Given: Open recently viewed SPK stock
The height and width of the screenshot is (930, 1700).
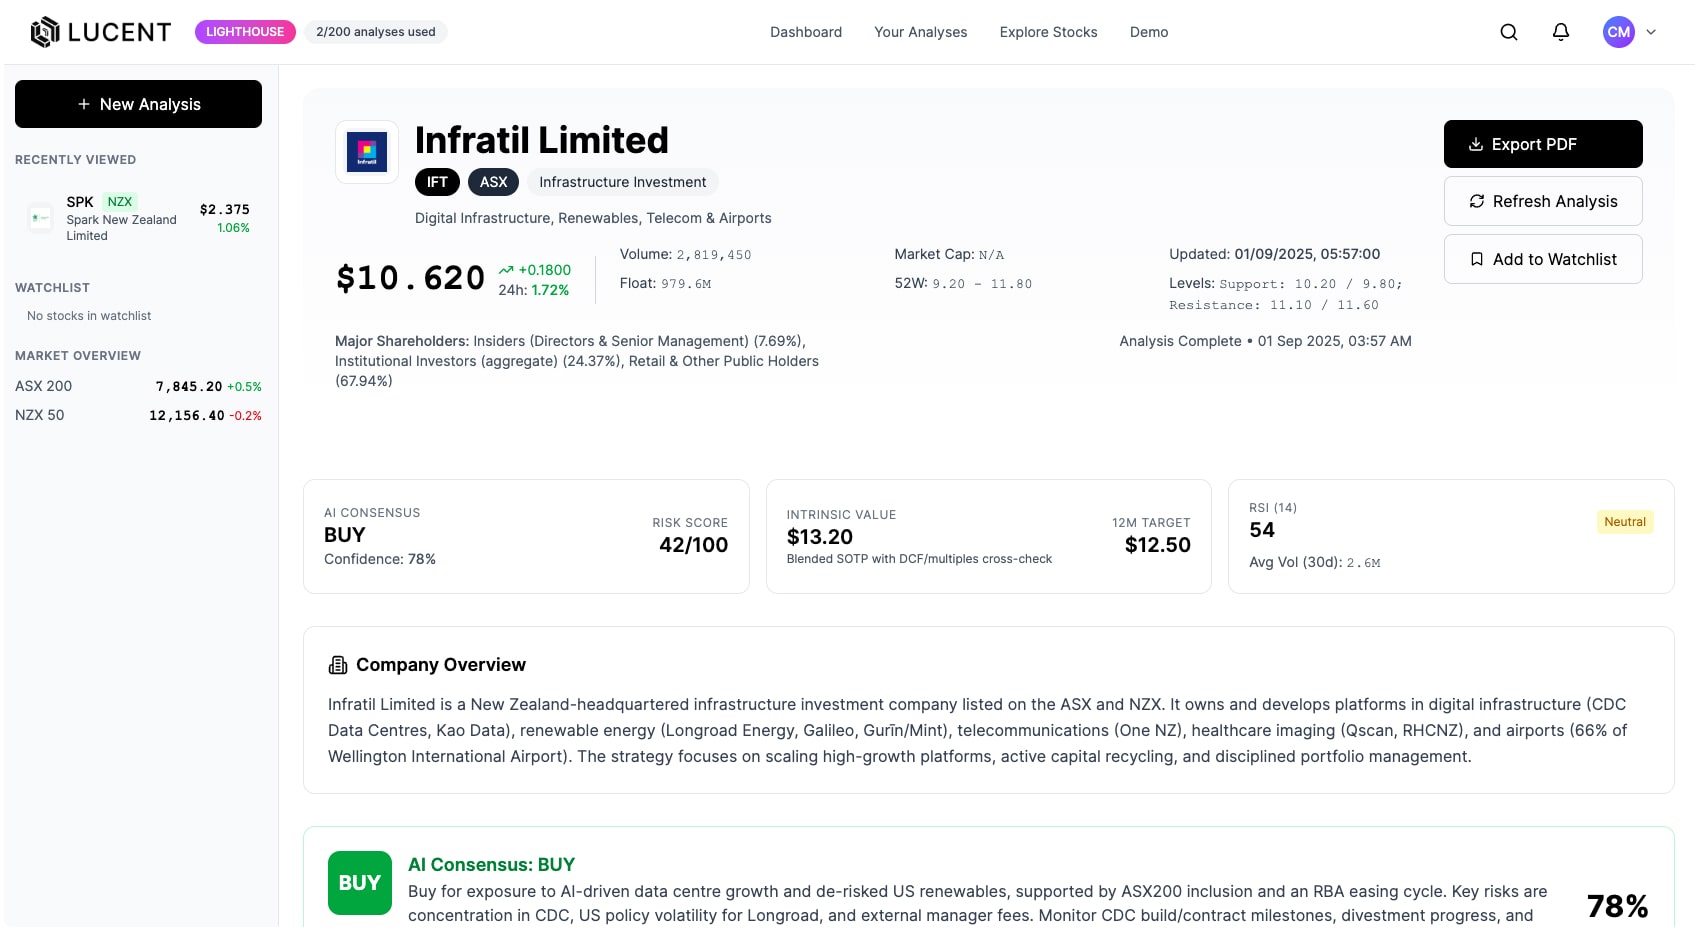Looking at the screenshot, I should pos(122,218).
